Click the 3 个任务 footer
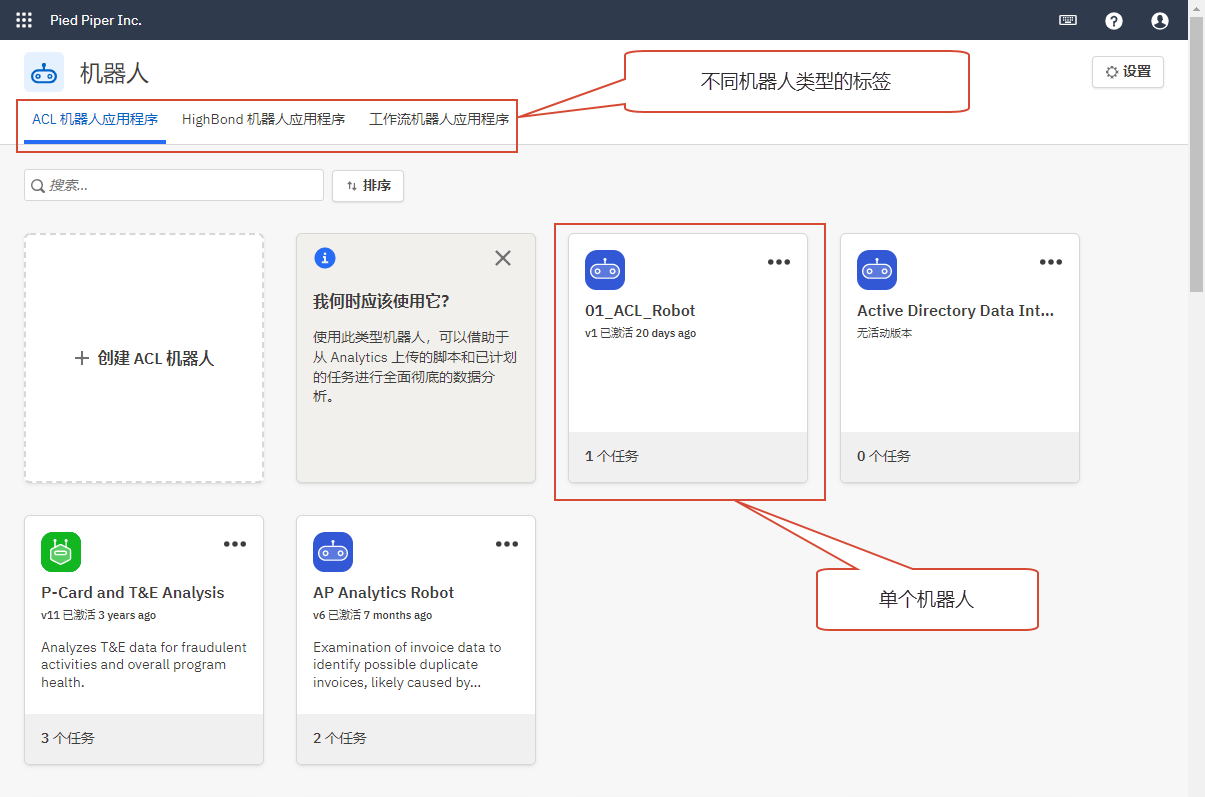This screenshot has width=1205, height=797. click(144, 738)
